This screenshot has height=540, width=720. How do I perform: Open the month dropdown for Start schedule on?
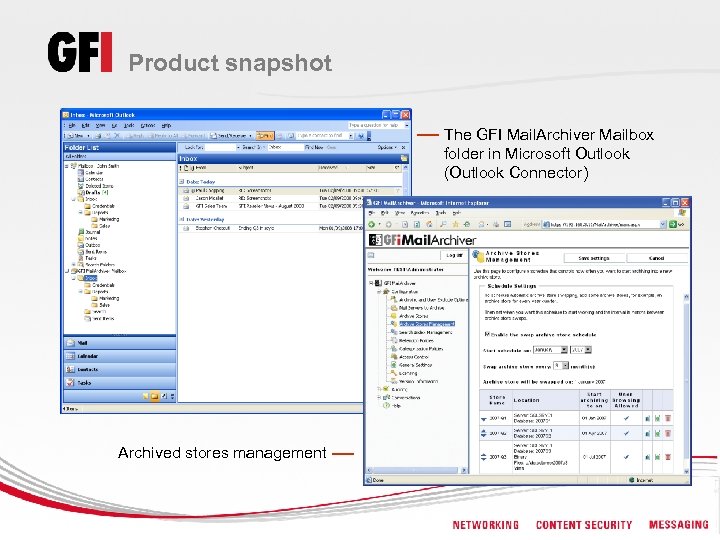[564, 350]
